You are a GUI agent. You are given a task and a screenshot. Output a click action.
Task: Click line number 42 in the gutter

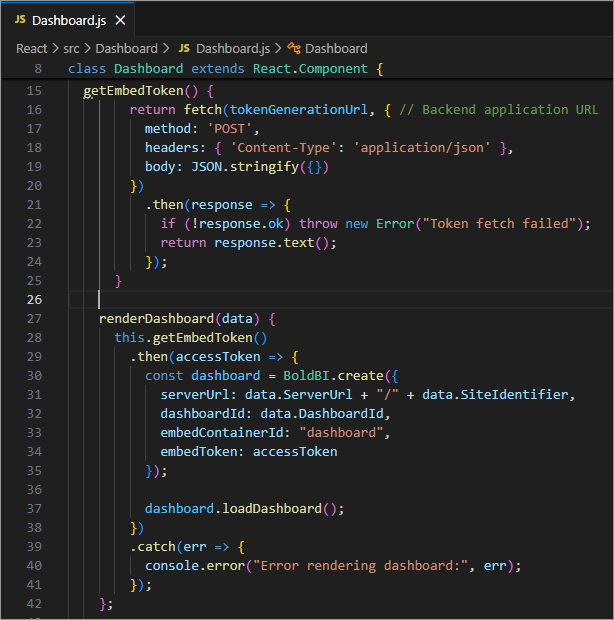pos(34,604)
